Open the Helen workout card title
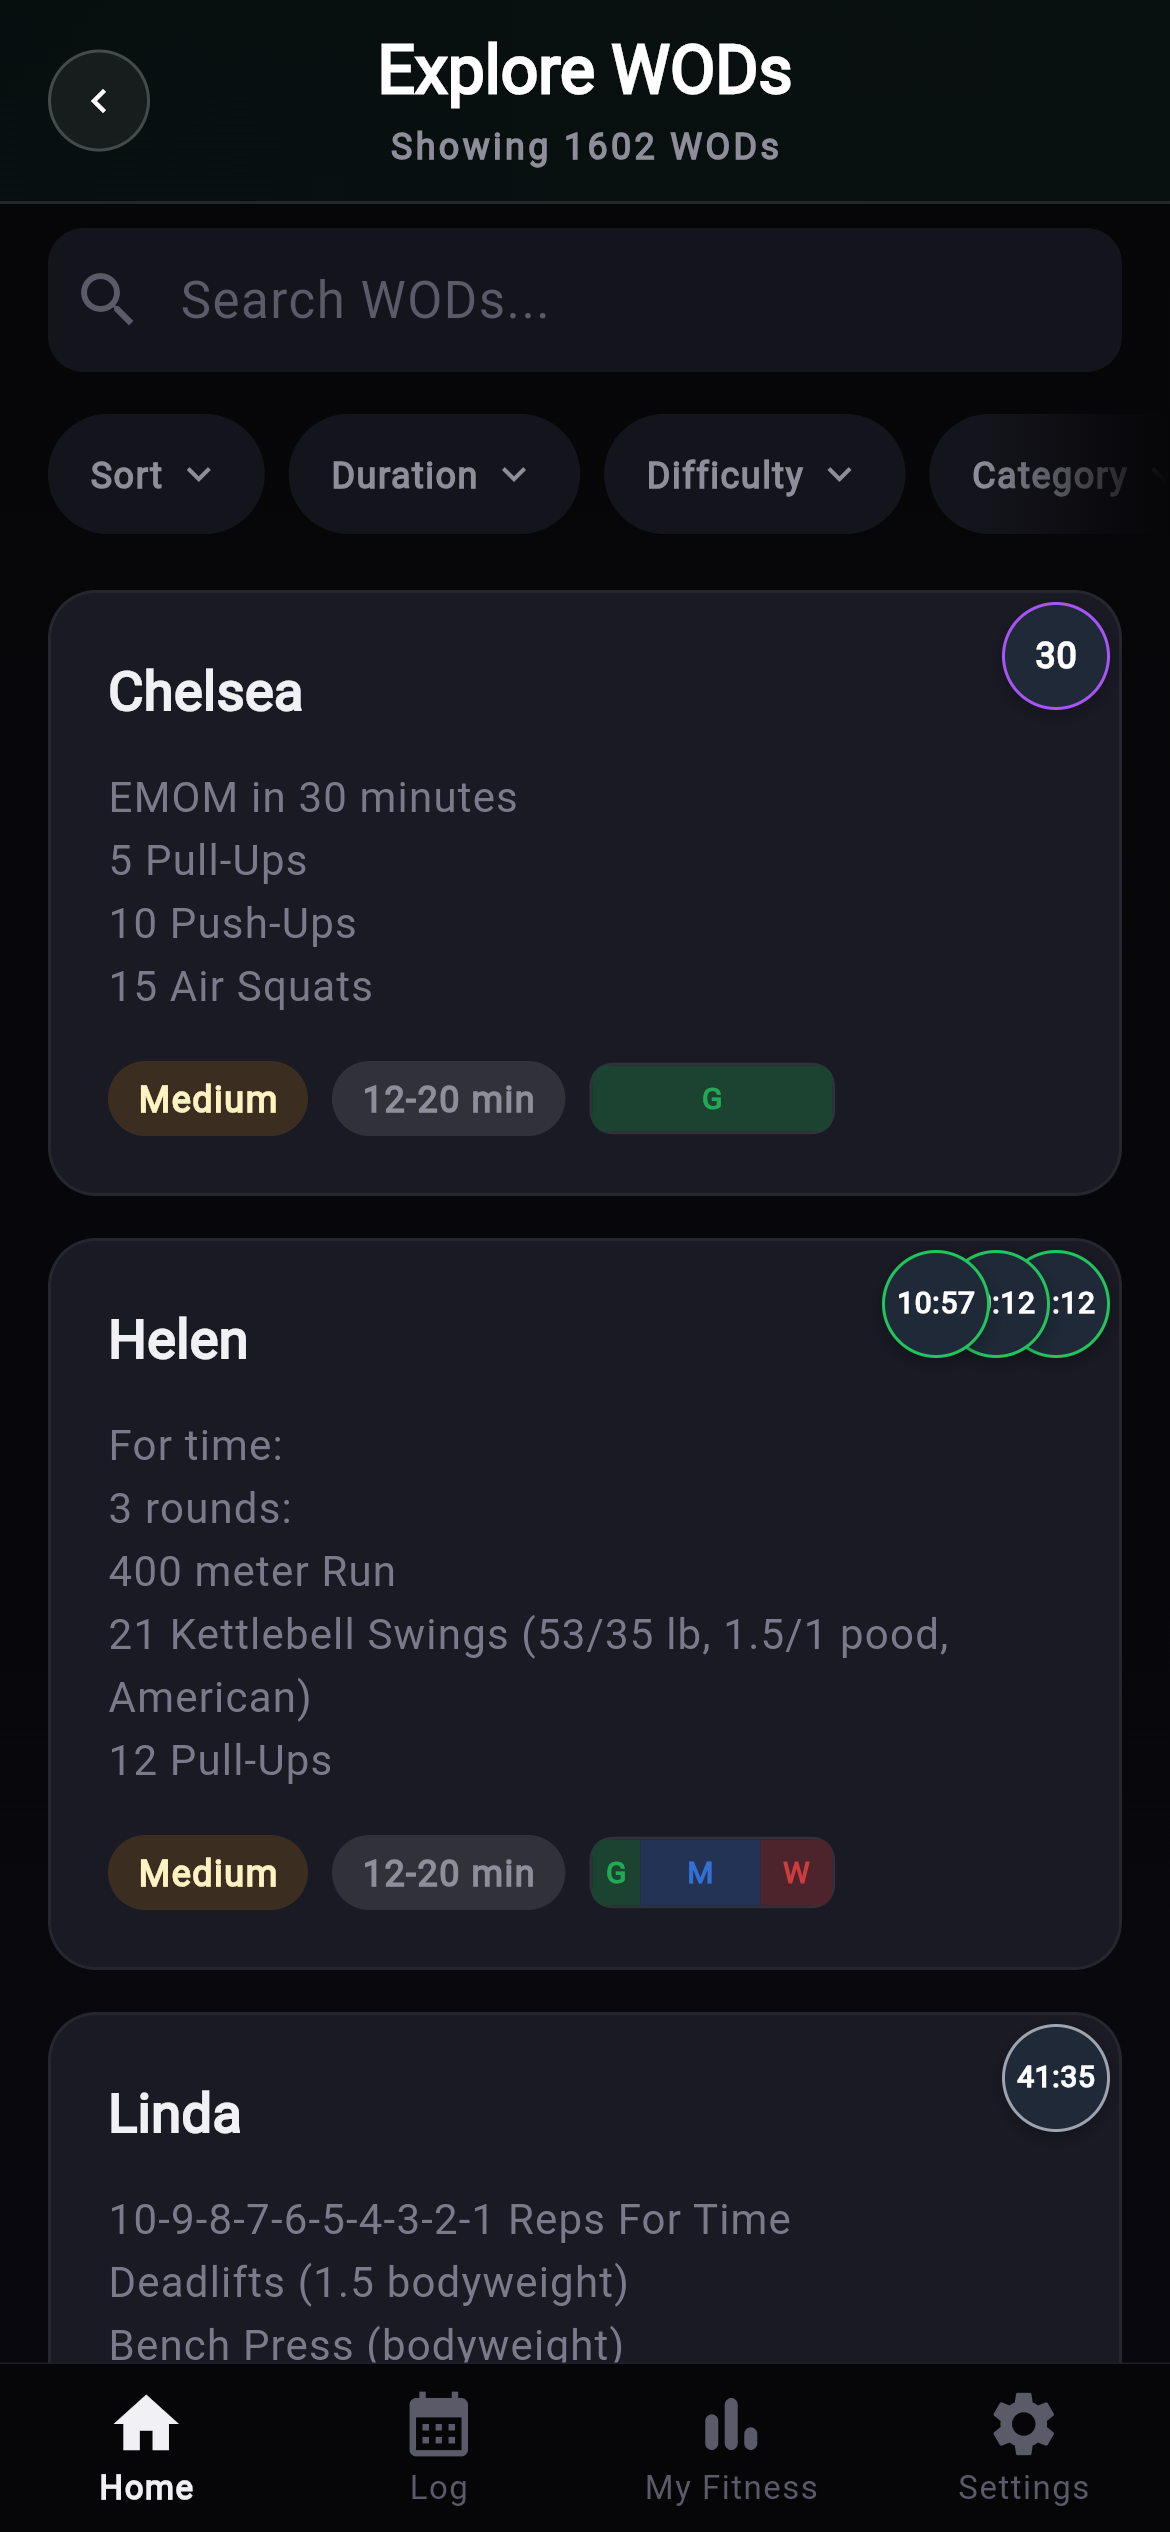1170x2532 pixels. [178, 1340]
